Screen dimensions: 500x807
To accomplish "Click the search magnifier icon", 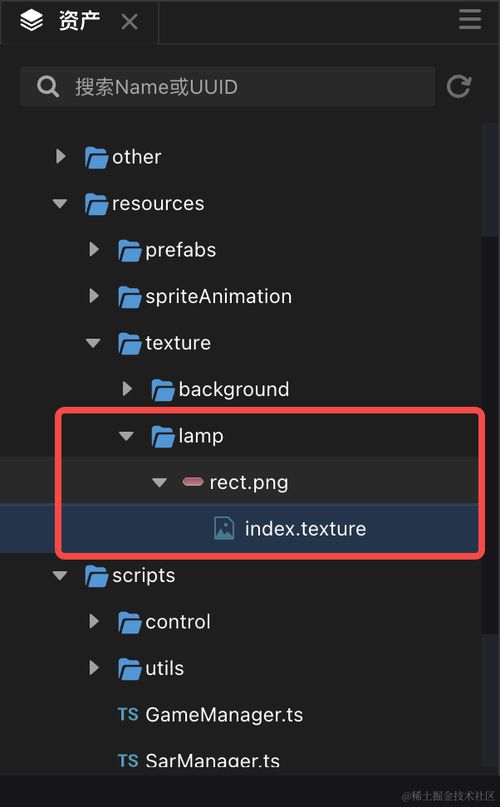I will coord(48,86).
